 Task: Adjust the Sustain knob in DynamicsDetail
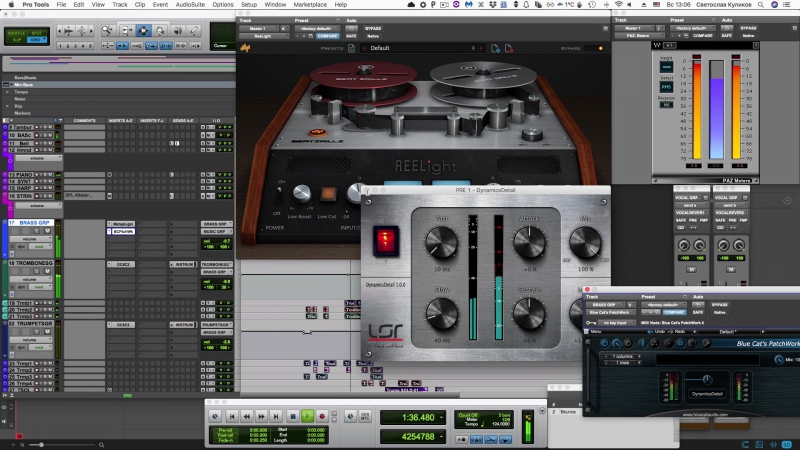[x=530, y=313]
